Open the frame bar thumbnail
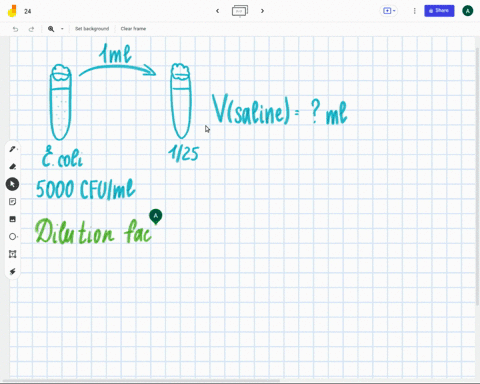The image size is (480, 384). 240,11
